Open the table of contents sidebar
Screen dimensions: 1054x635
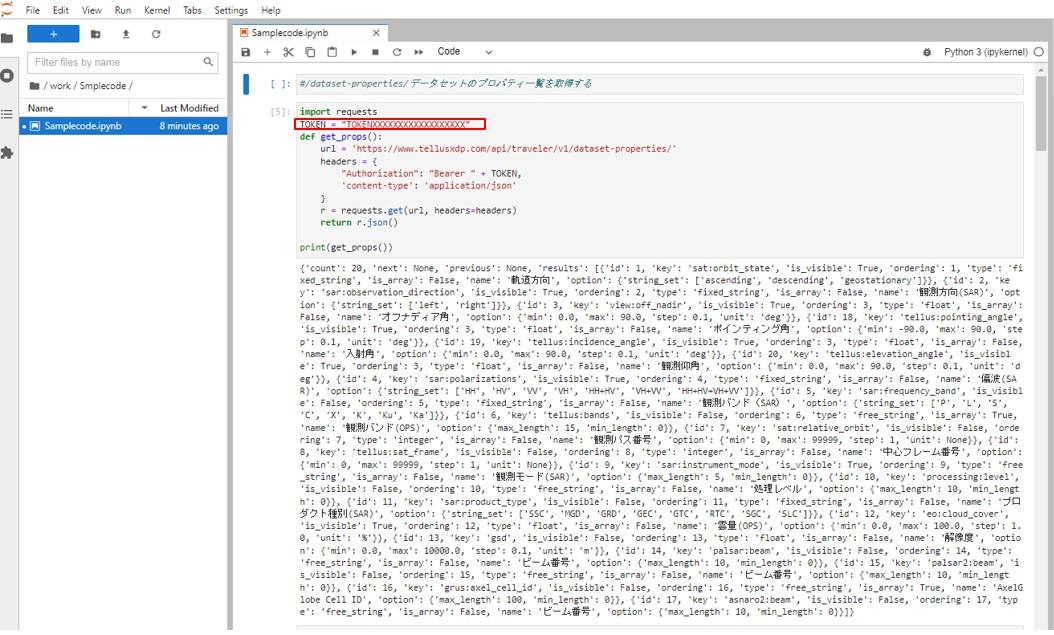[x=7, y=114]
